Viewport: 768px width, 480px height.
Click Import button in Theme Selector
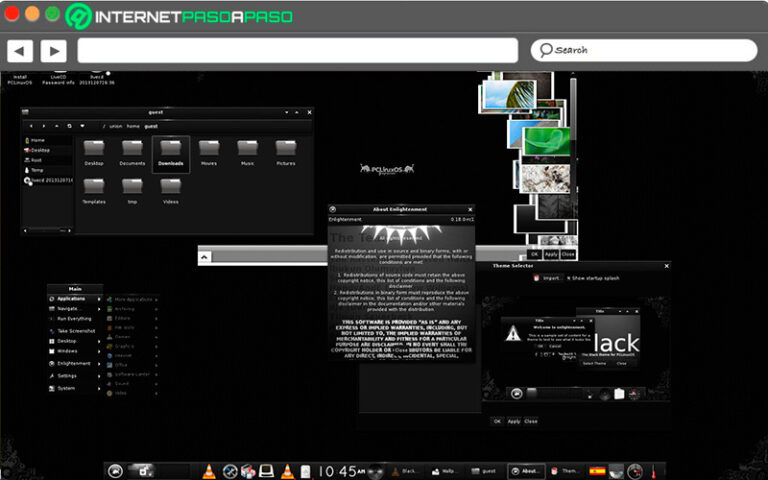pyautogui.click(x=548, y=279)
